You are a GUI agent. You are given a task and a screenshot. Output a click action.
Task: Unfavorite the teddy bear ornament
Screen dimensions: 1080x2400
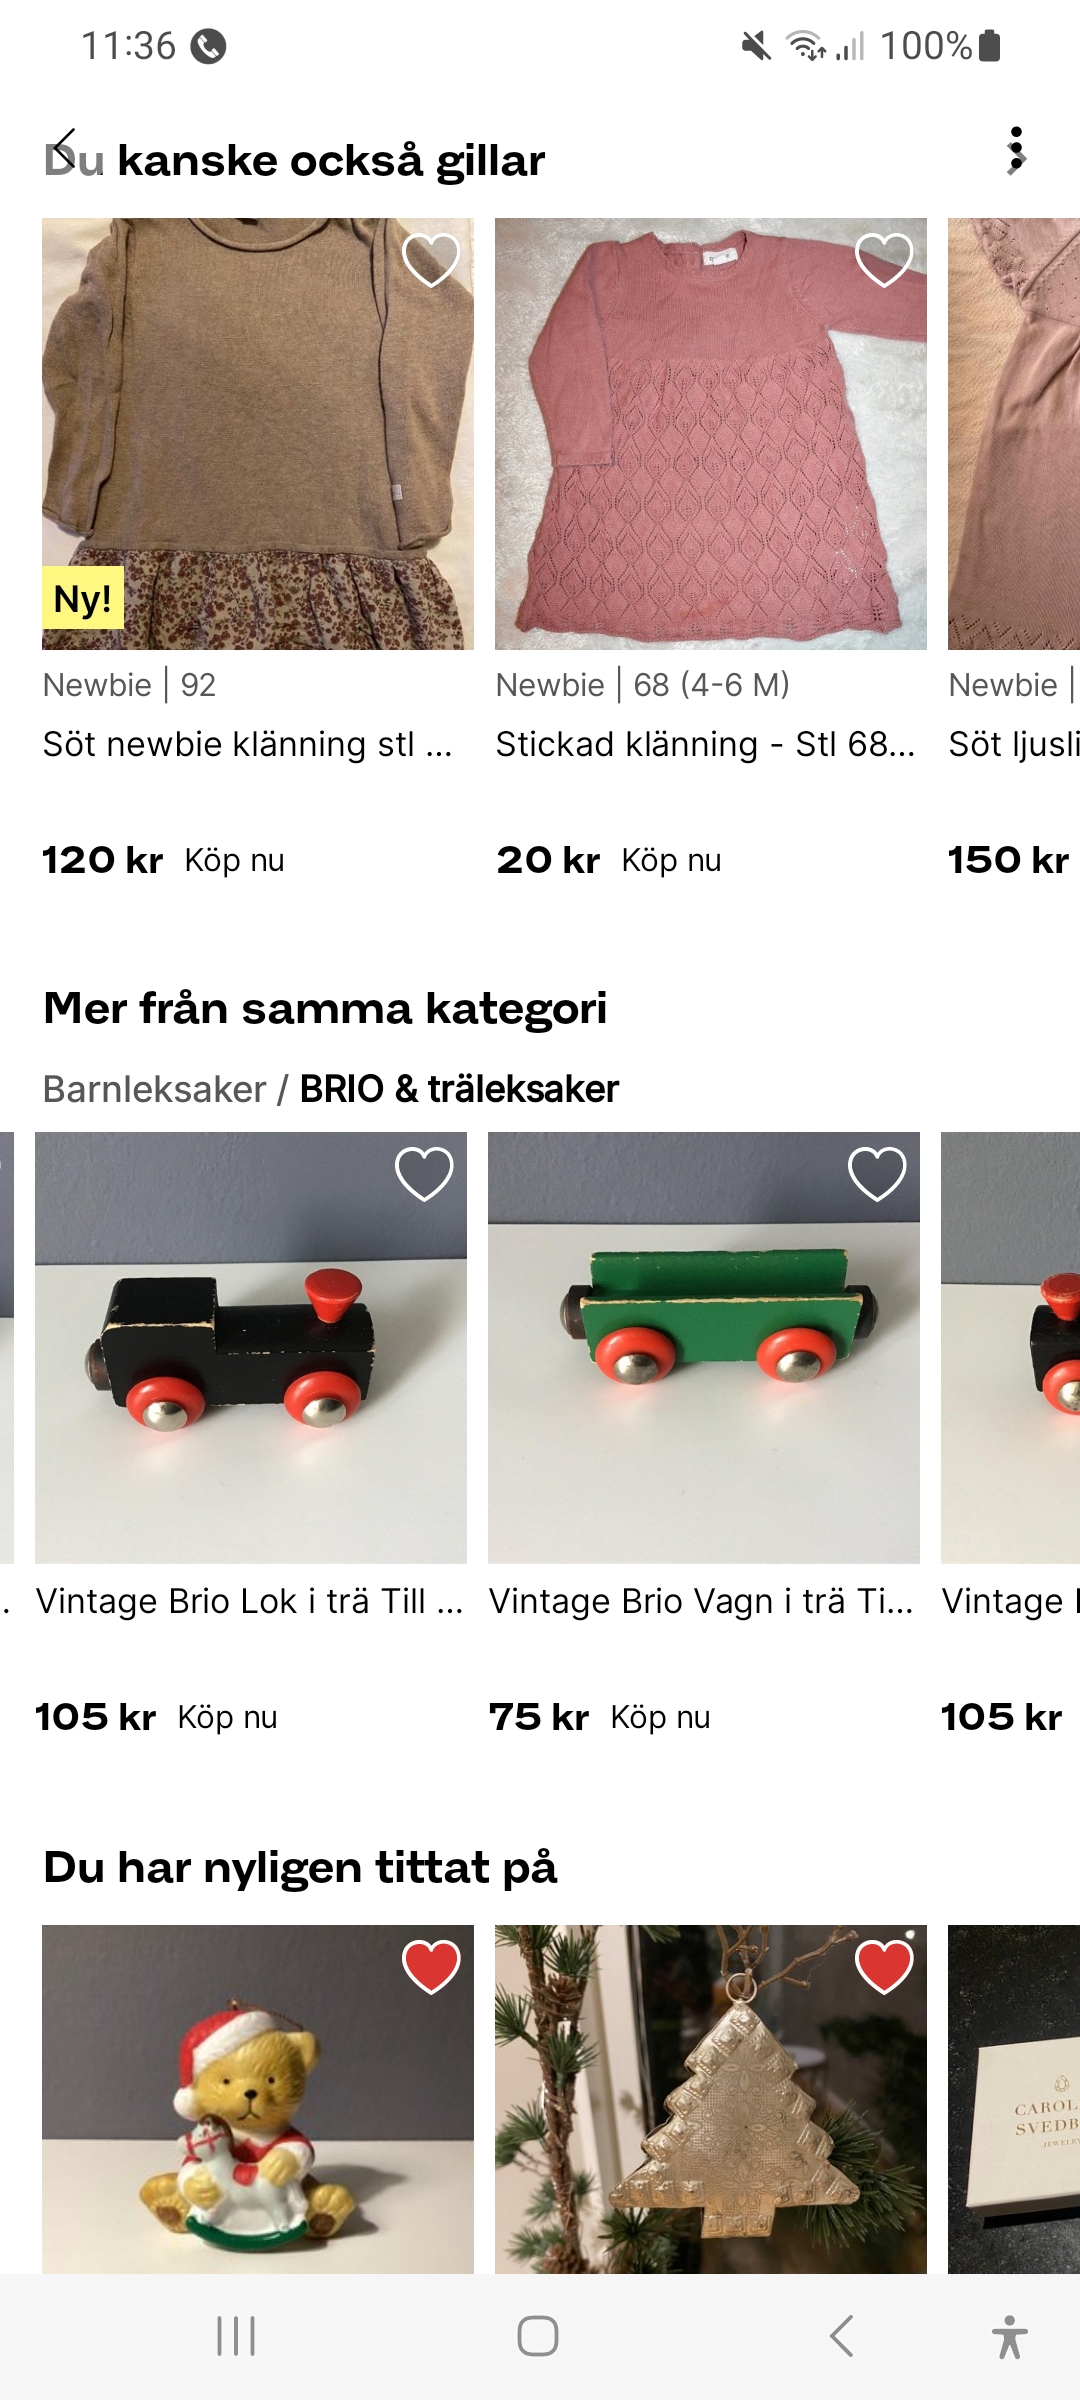click(431, 1966)
